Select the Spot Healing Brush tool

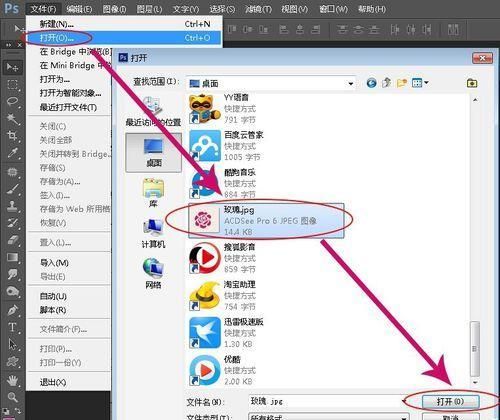13,172
